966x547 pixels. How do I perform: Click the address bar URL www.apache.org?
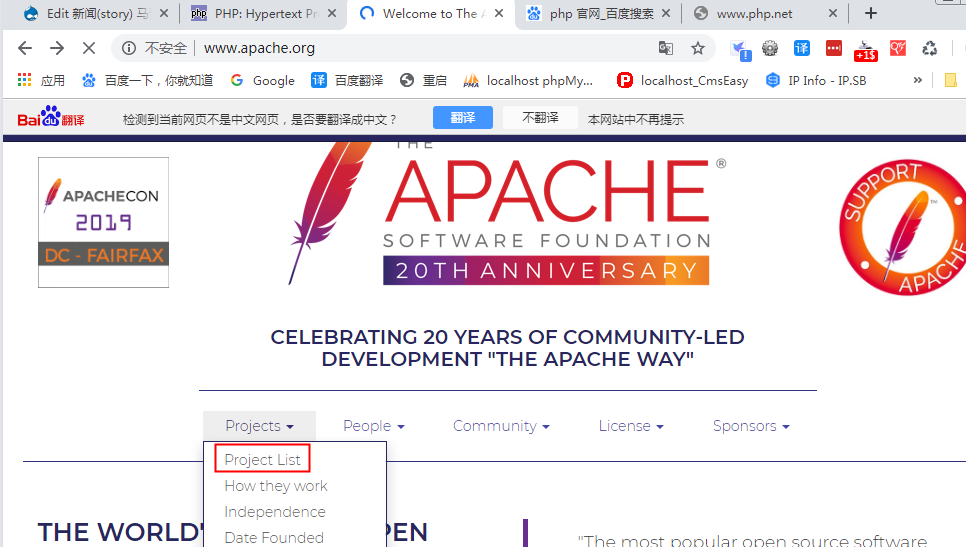tap(259, 48)
